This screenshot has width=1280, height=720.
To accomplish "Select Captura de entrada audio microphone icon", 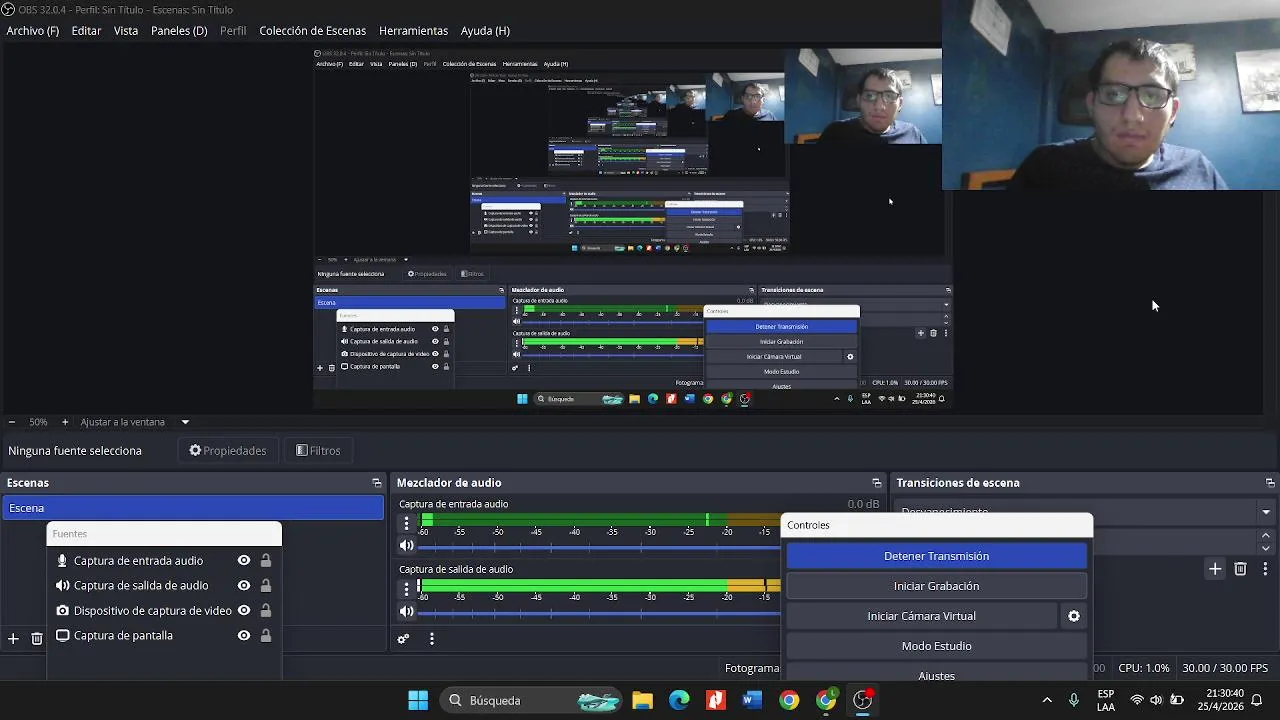I will [x=62, y=561].
